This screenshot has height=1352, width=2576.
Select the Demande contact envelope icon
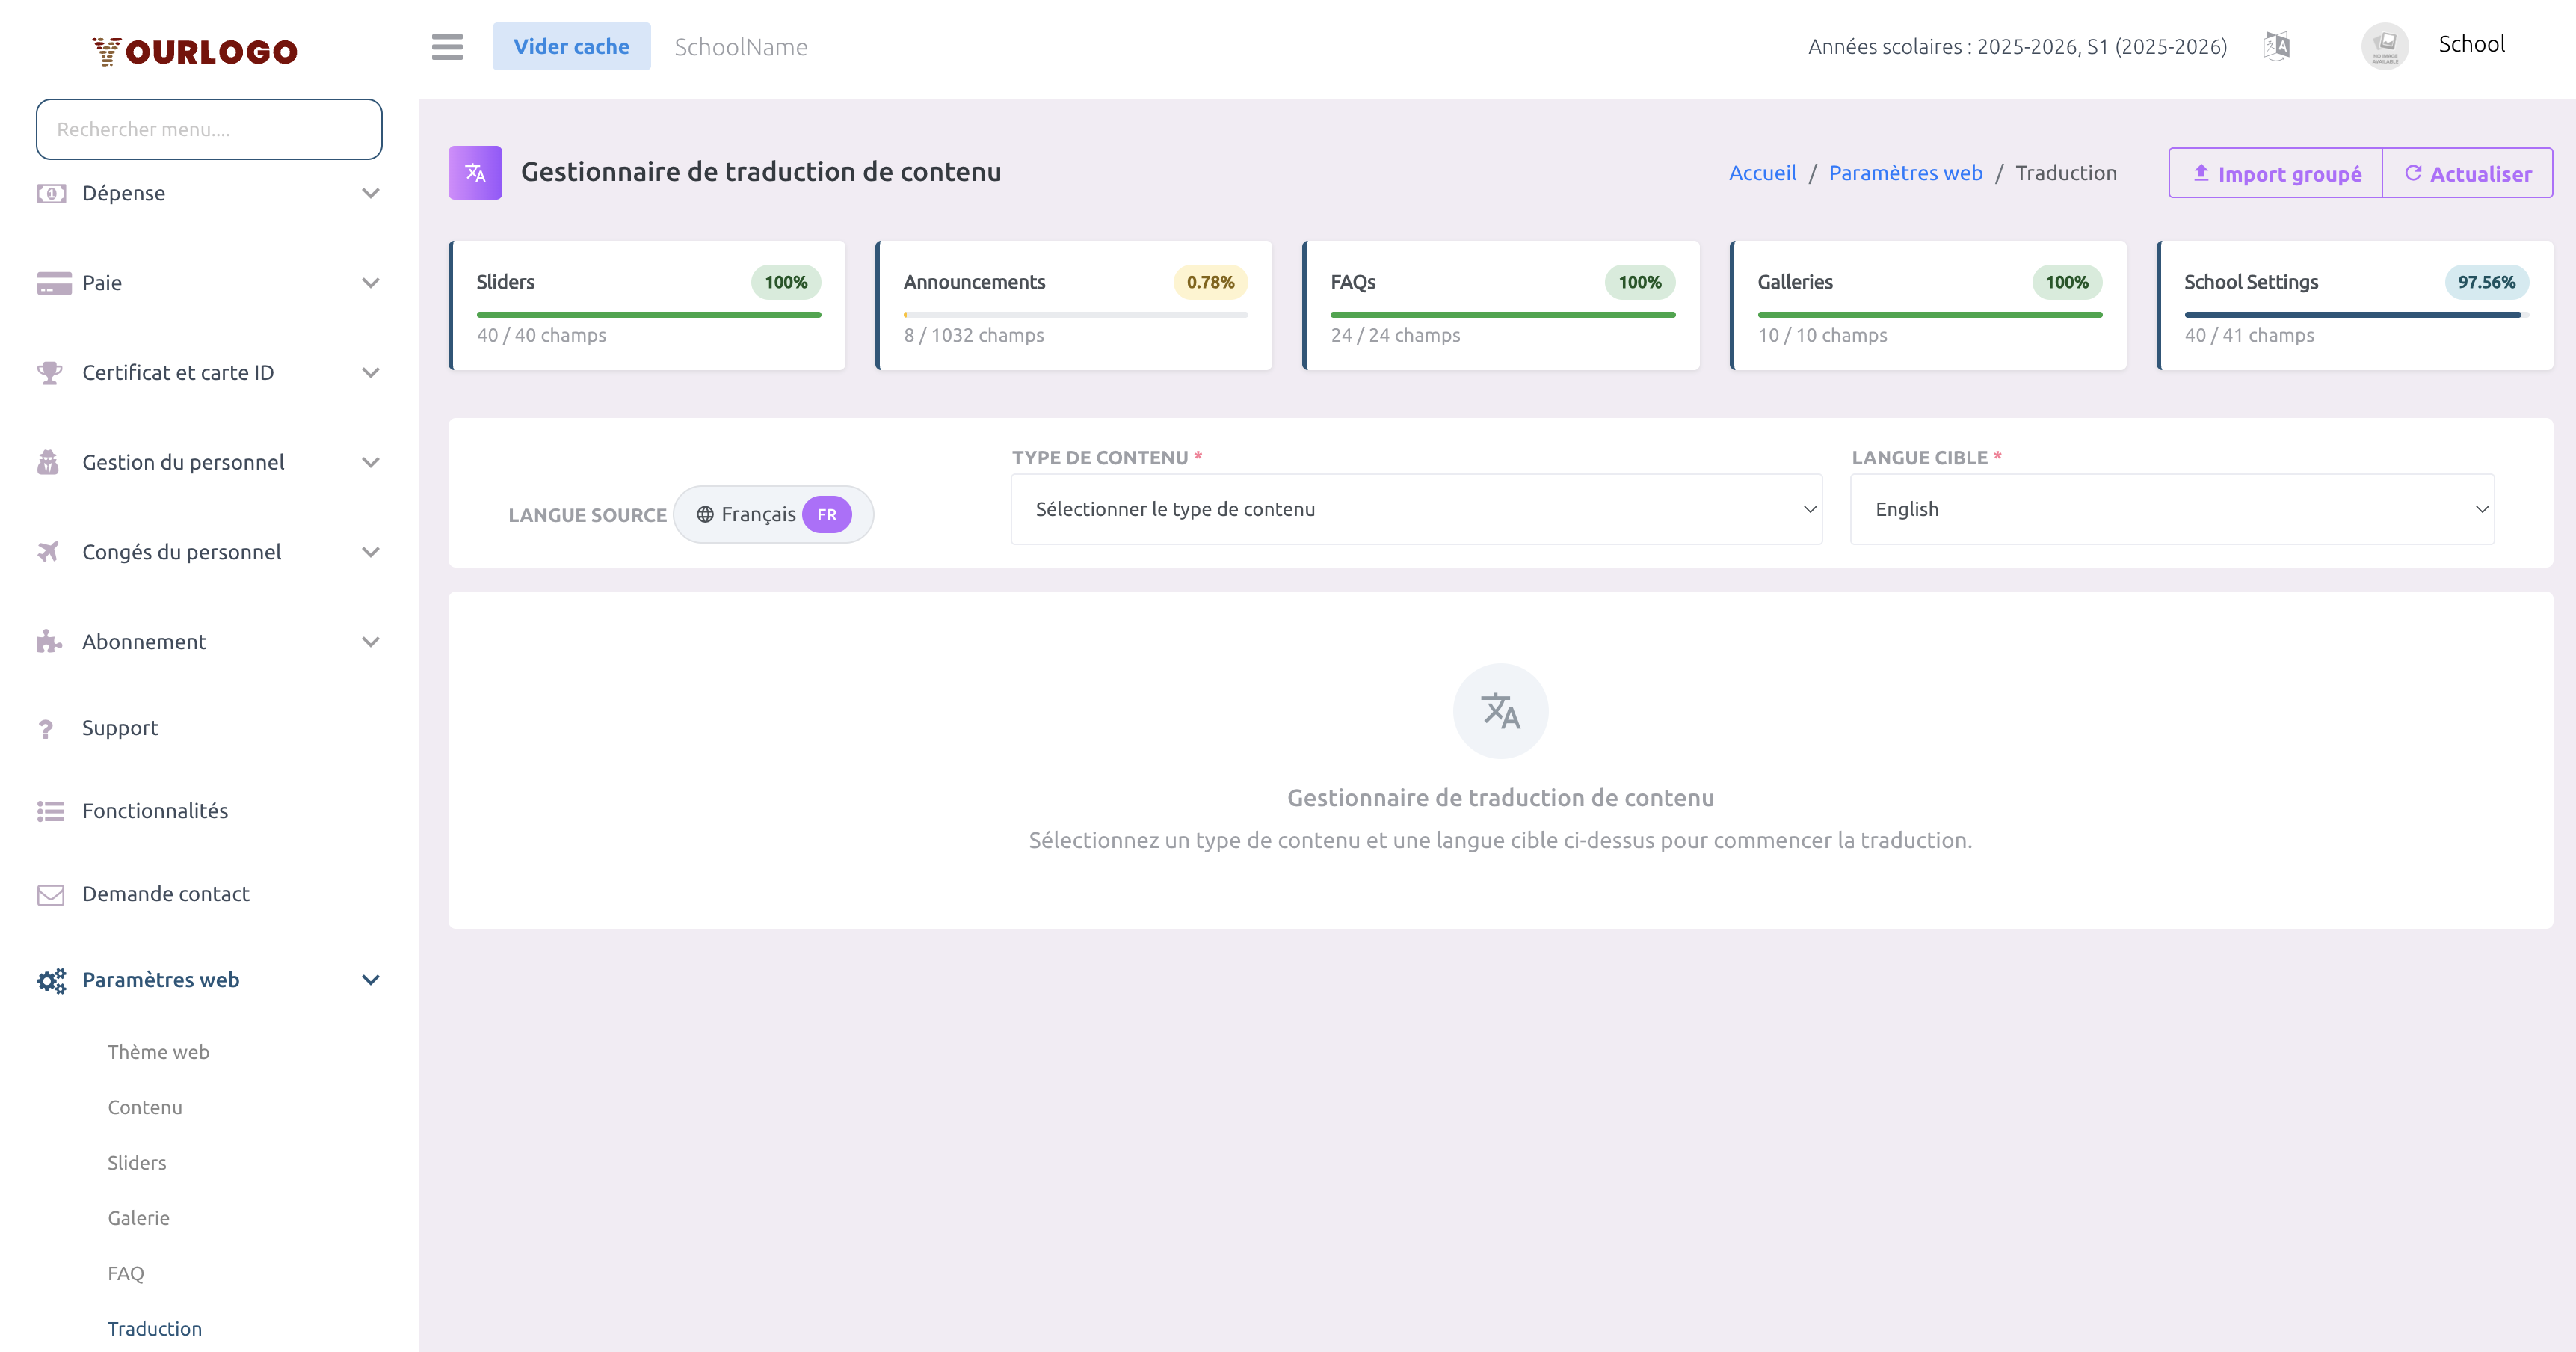(51, 894)
